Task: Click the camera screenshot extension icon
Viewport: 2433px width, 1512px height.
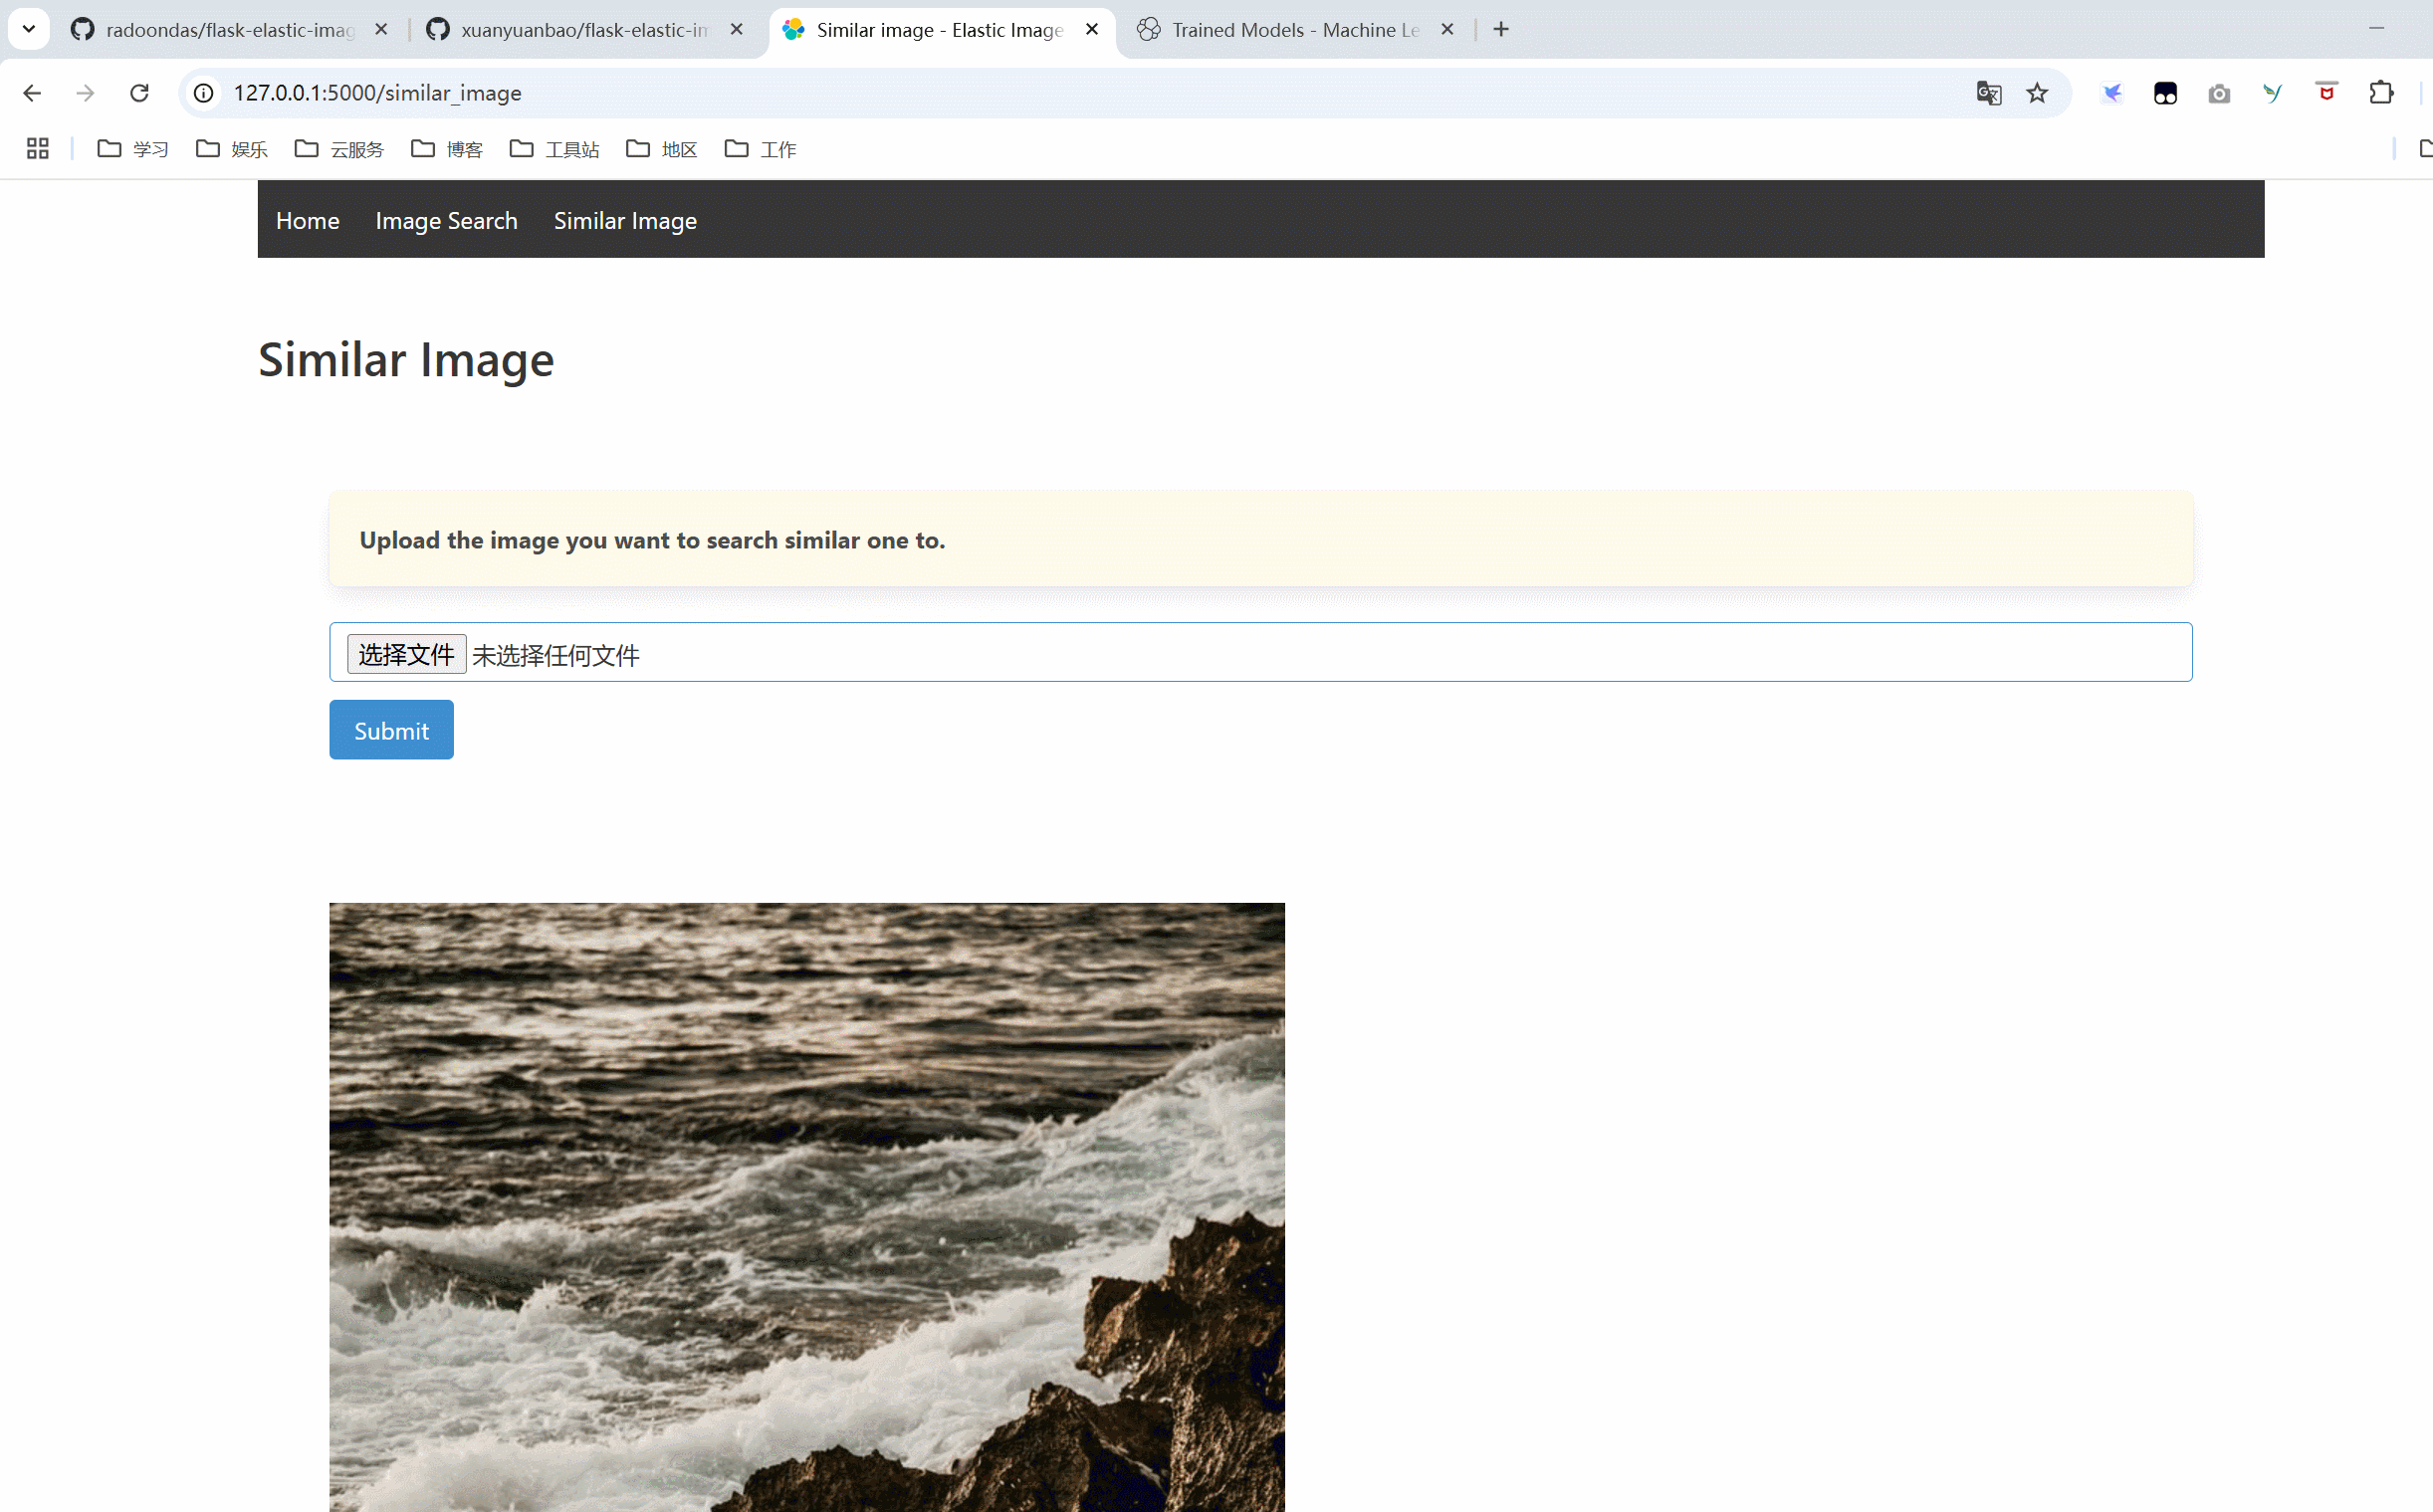Action: [2219, 93]
